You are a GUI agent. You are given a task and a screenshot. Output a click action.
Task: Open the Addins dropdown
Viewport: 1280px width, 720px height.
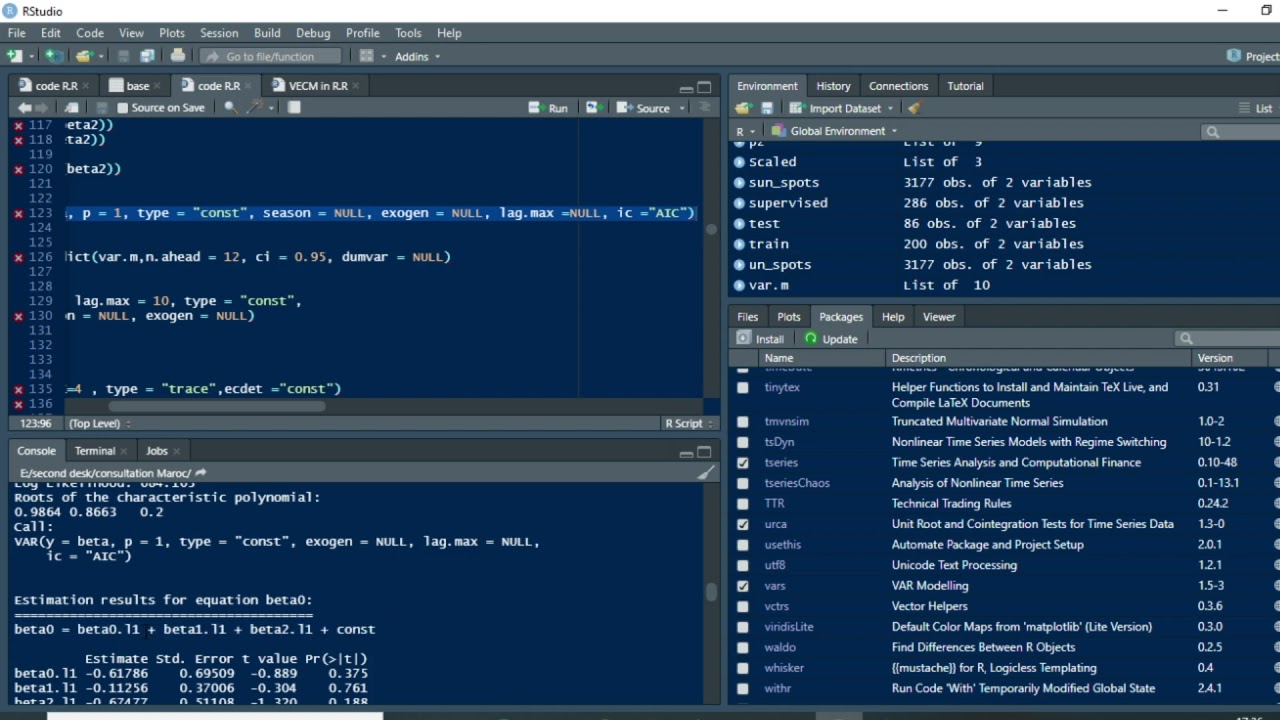417,56
